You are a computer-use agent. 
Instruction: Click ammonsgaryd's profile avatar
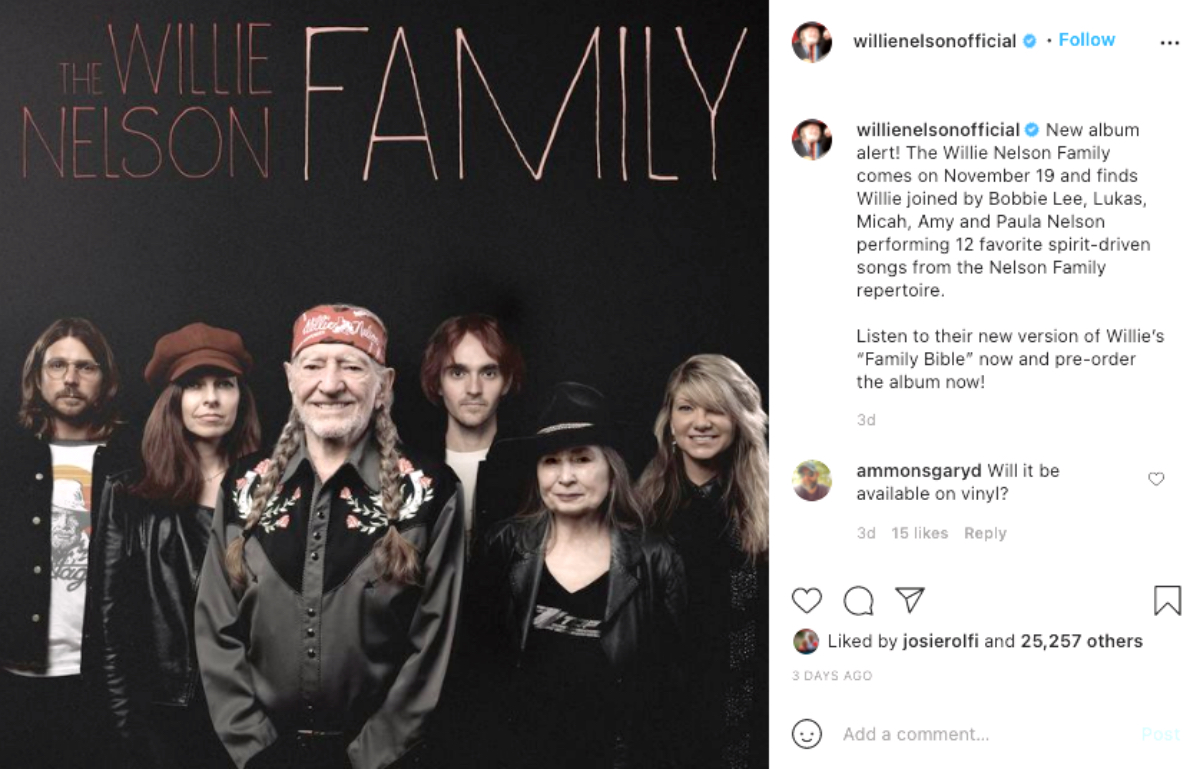[x=812, y=481]
